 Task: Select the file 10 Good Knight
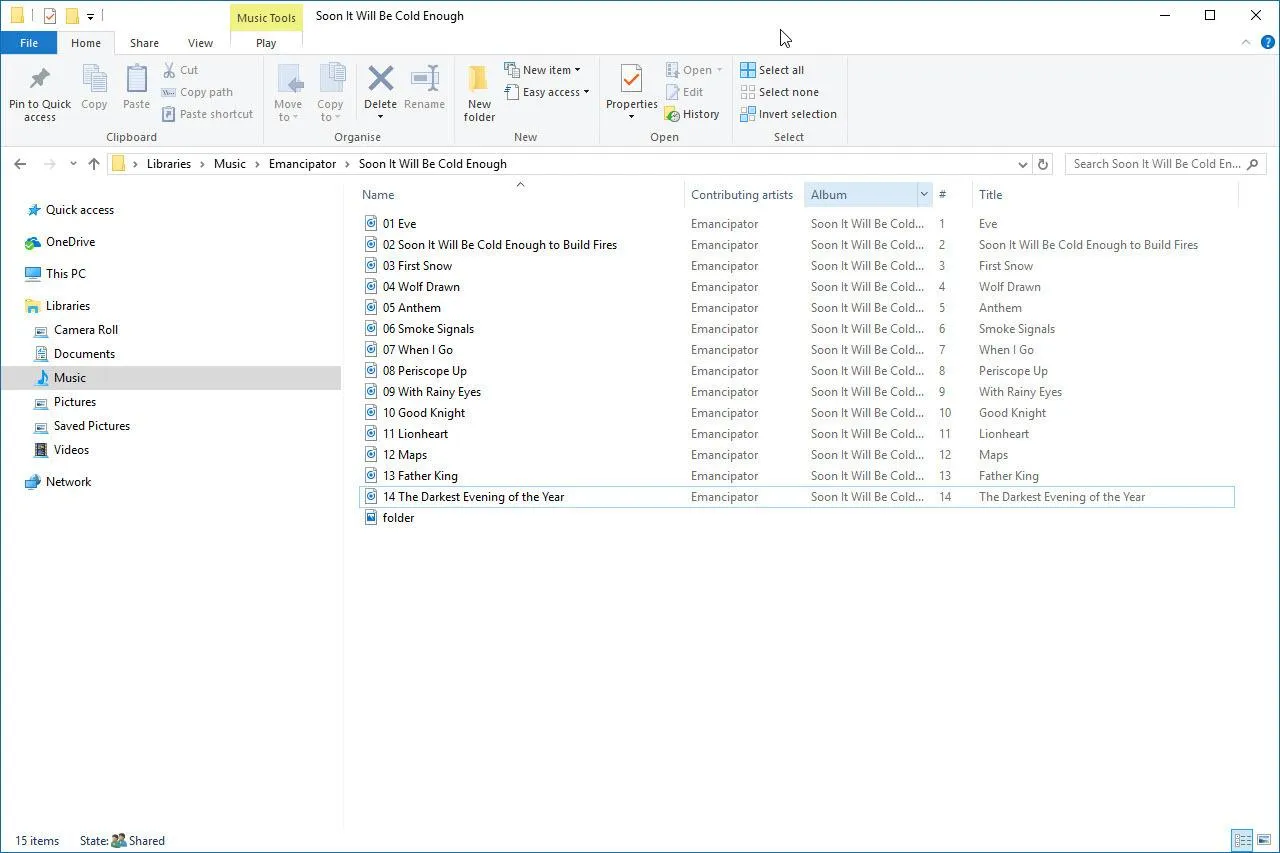point(423,413)
